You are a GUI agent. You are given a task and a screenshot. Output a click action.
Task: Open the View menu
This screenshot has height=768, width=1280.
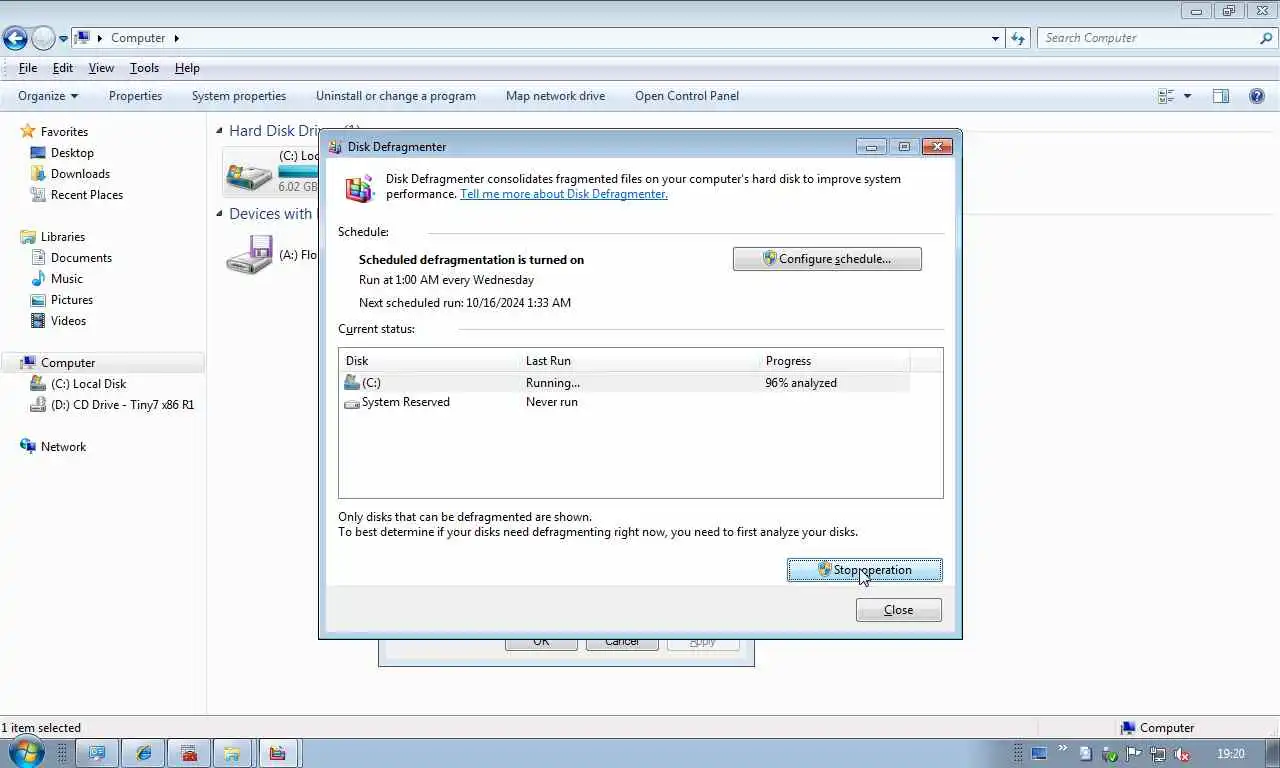coord(101,68)
